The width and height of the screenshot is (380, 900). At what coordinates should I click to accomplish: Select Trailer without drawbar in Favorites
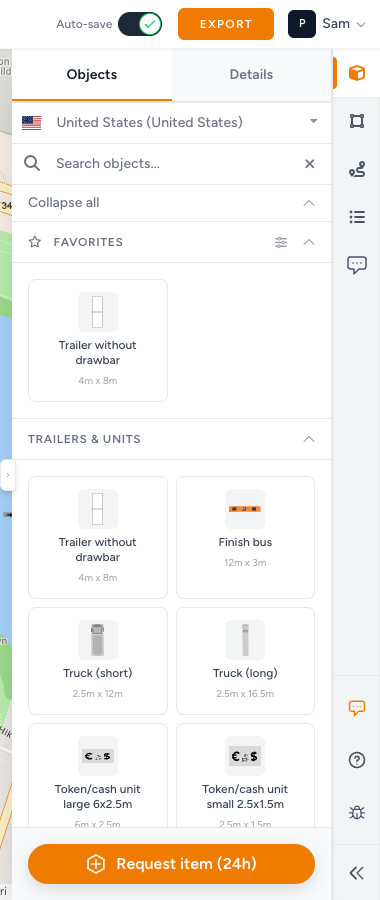[x=98, y=340]
